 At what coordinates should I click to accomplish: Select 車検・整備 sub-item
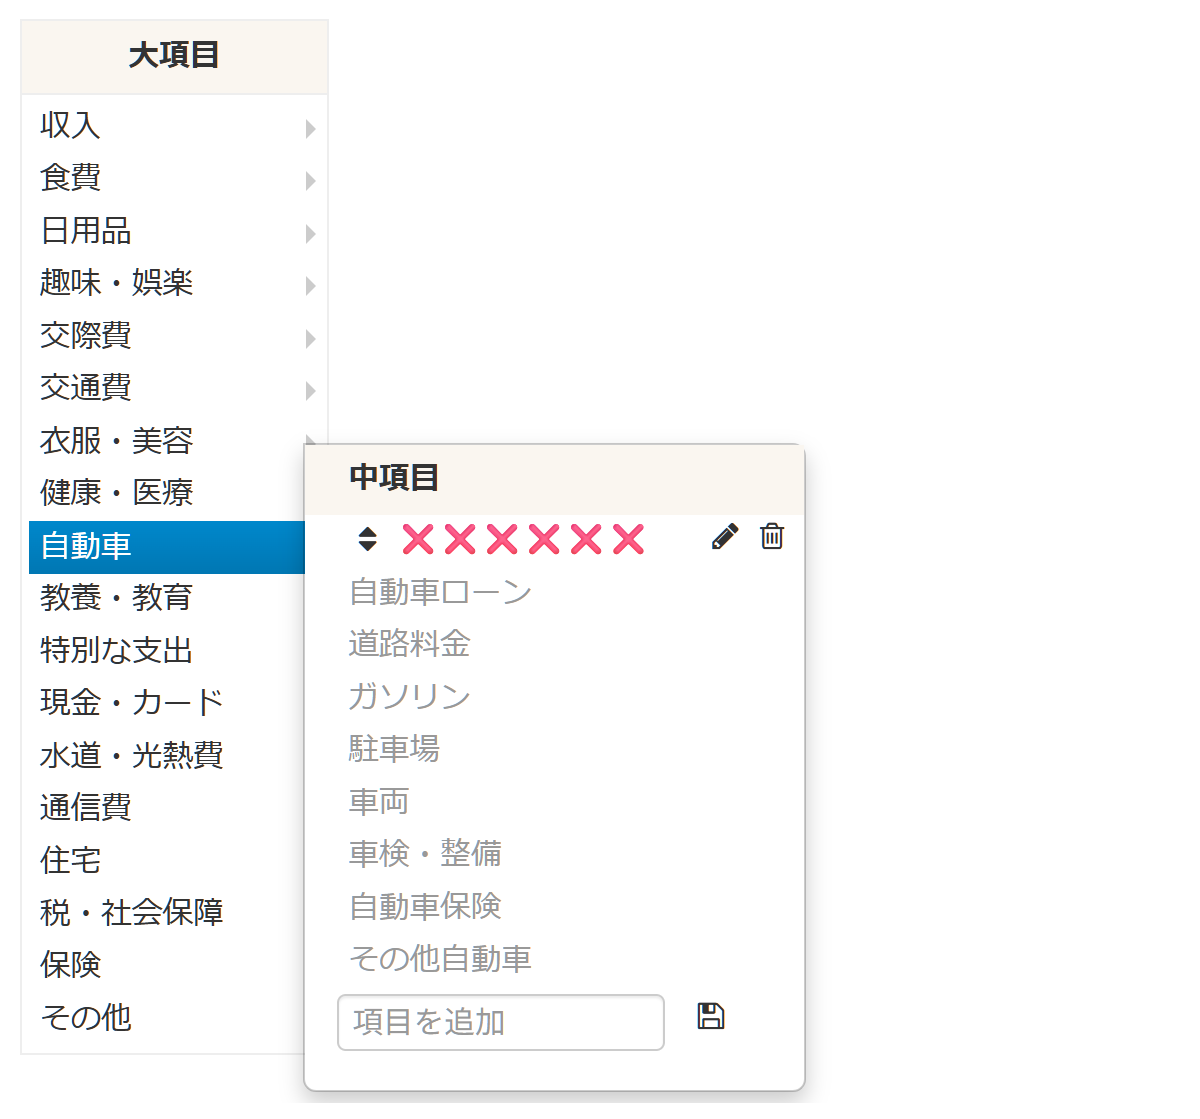click(425, 853)
